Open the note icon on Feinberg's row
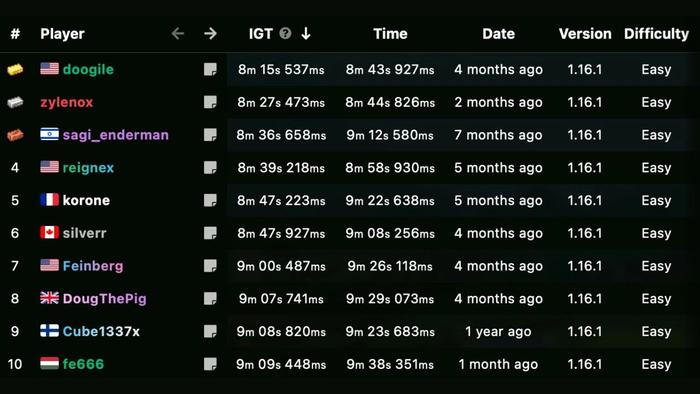The image size is (700, 394). pyautogui.click(x=210, y=266)
